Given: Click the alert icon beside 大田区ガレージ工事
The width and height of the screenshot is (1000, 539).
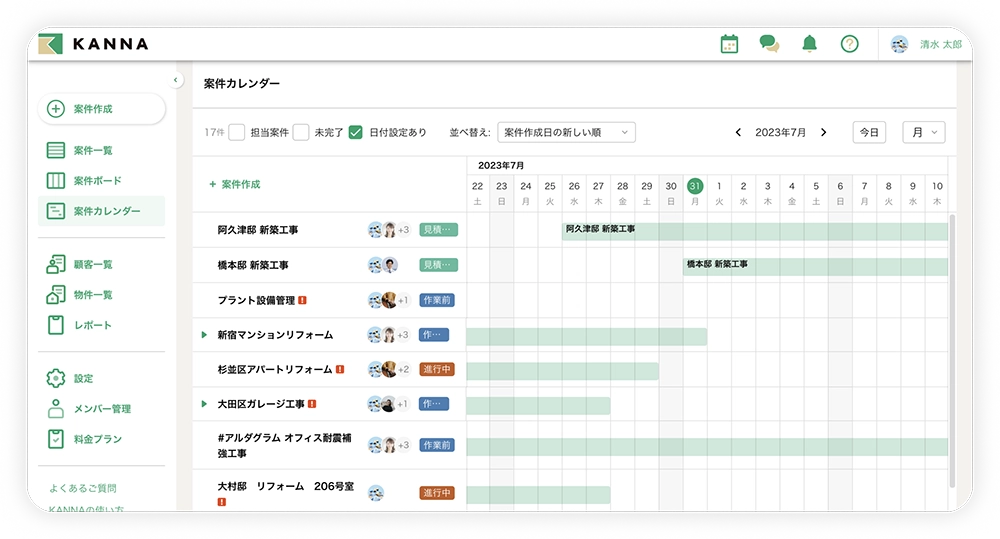Looking at the screenshot, I should pos(312,404).
